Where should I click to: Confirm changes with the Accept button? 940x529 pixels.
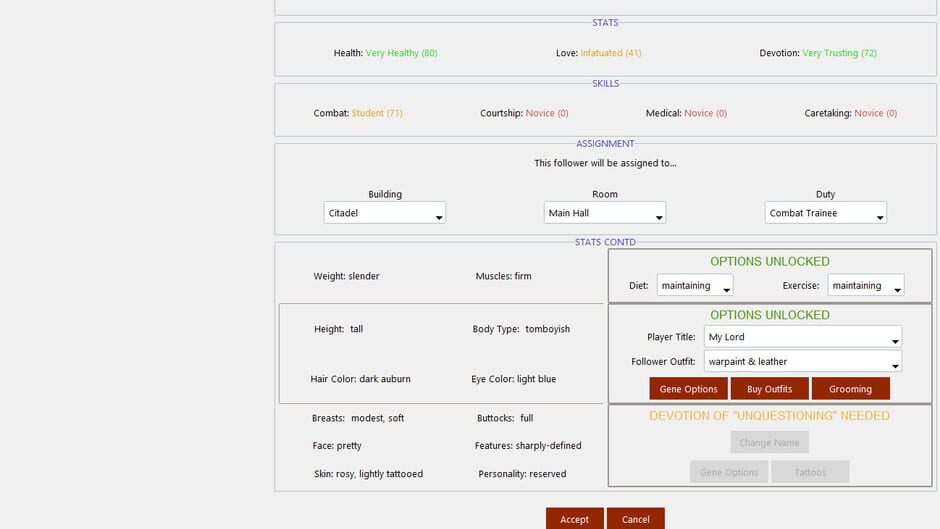[x=574, y=519]
